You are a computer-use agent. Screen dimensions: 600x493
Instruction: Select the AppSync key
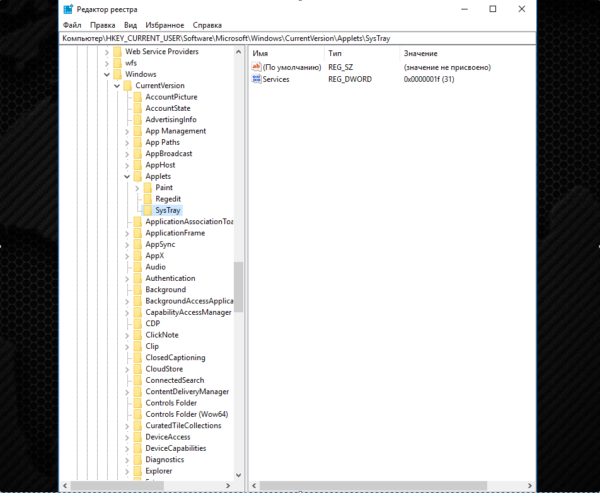click(160, 244)
